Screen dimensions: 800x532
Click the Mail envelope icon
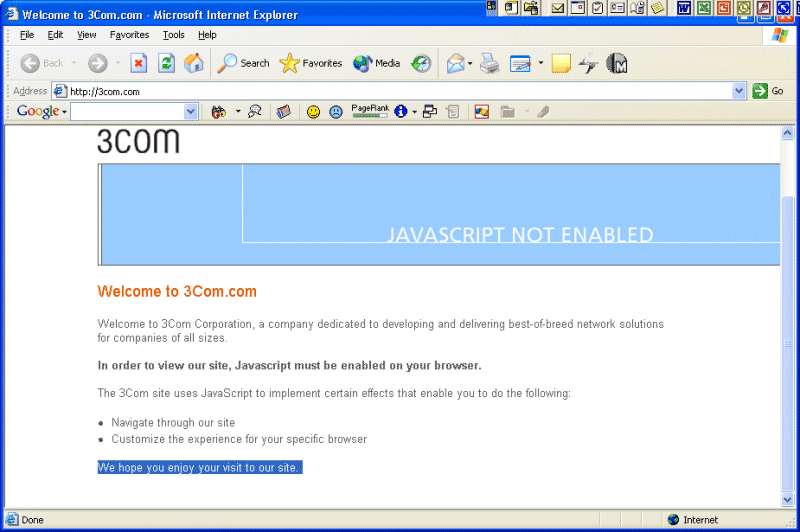tap(456, 63)
